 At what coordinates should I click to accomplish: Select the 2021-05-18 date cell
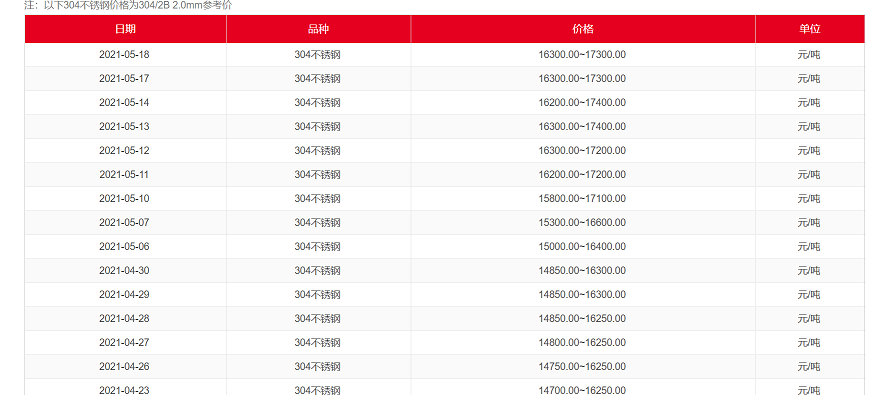(125, 55)
